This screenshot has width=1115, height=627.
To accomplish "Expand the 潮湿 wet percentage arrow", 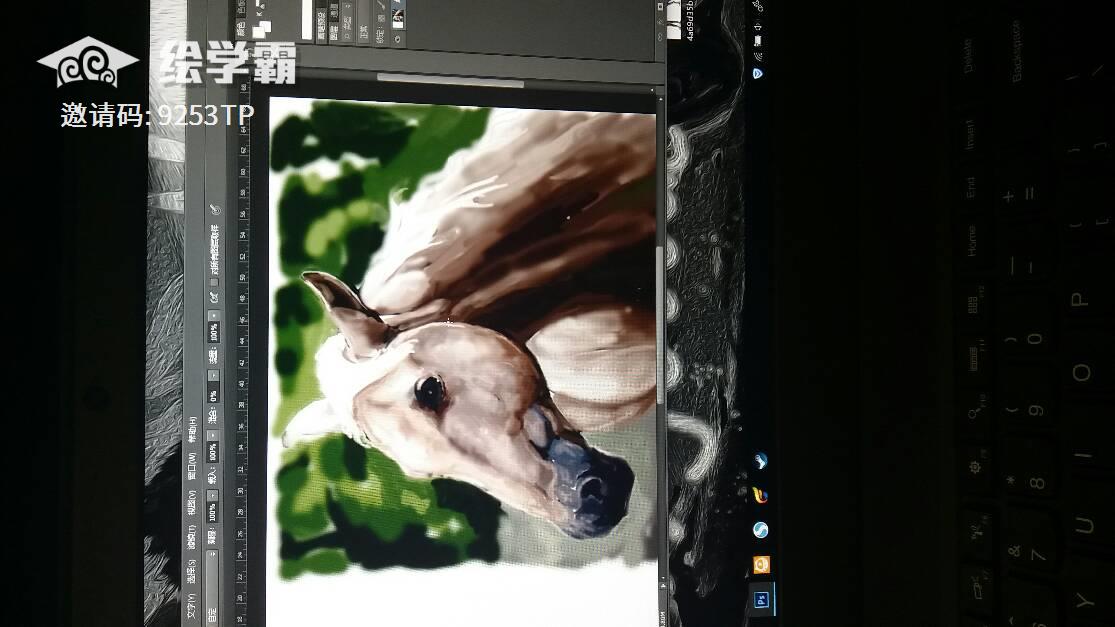I will click(x=213, y=495).
